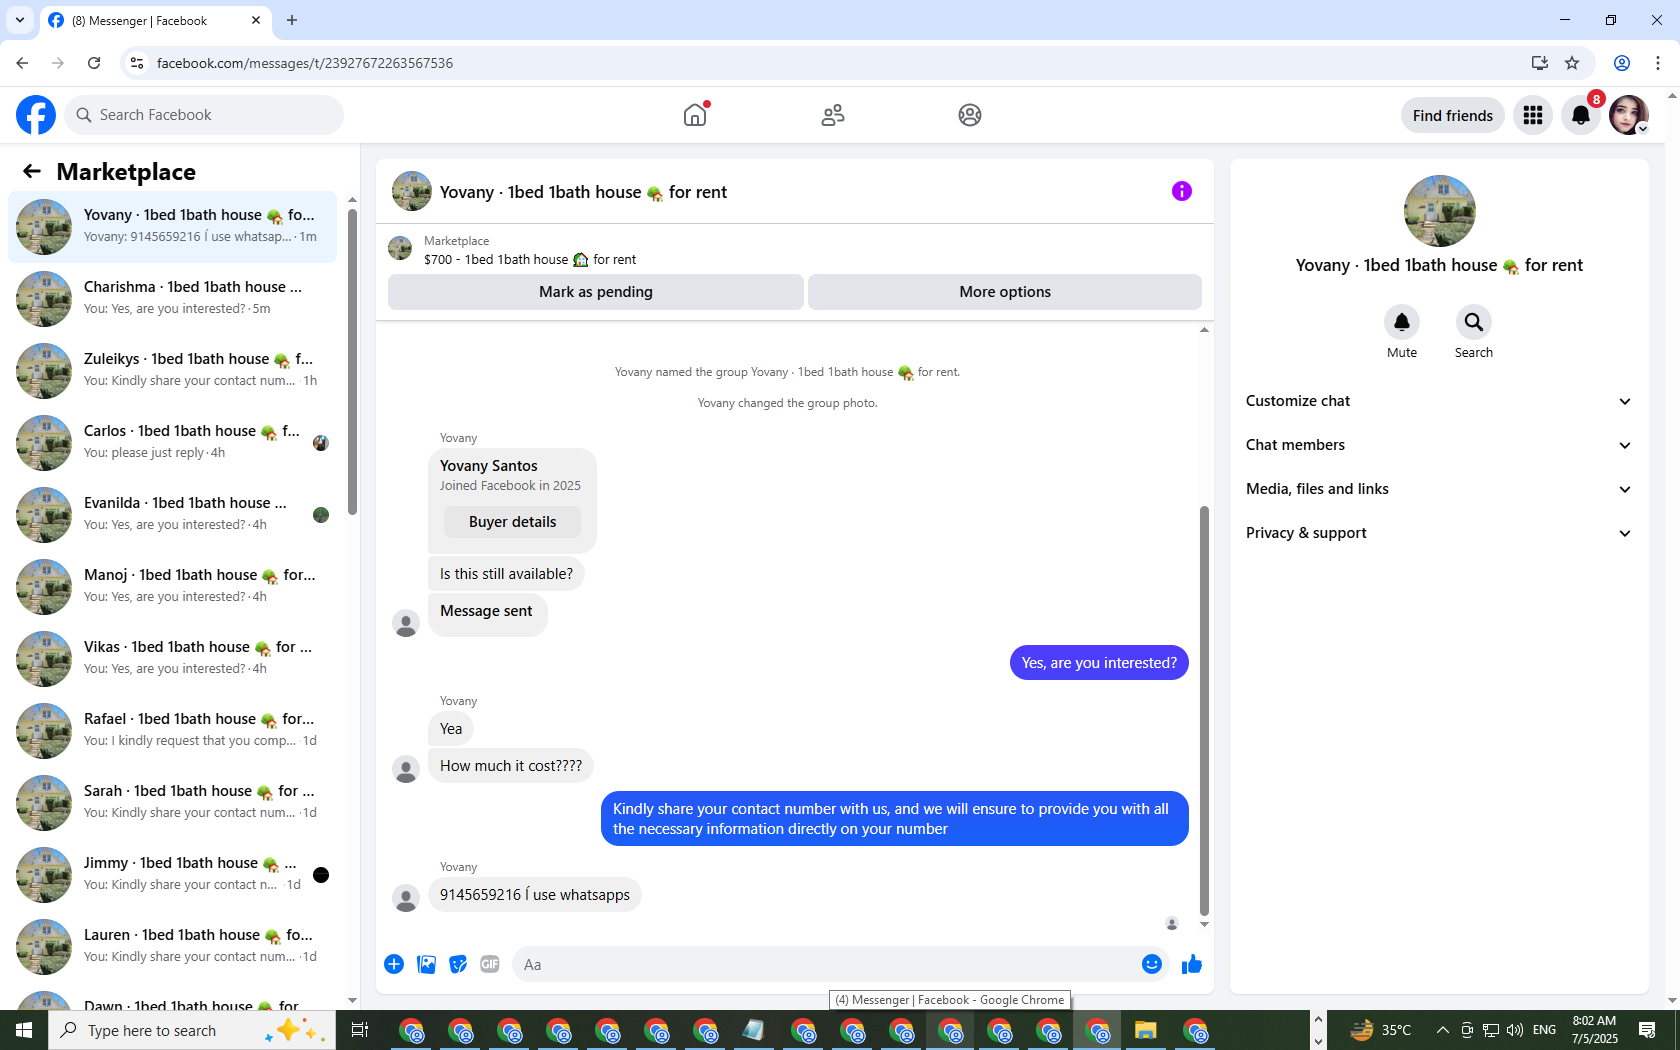Open Lauren conversation

172,946
